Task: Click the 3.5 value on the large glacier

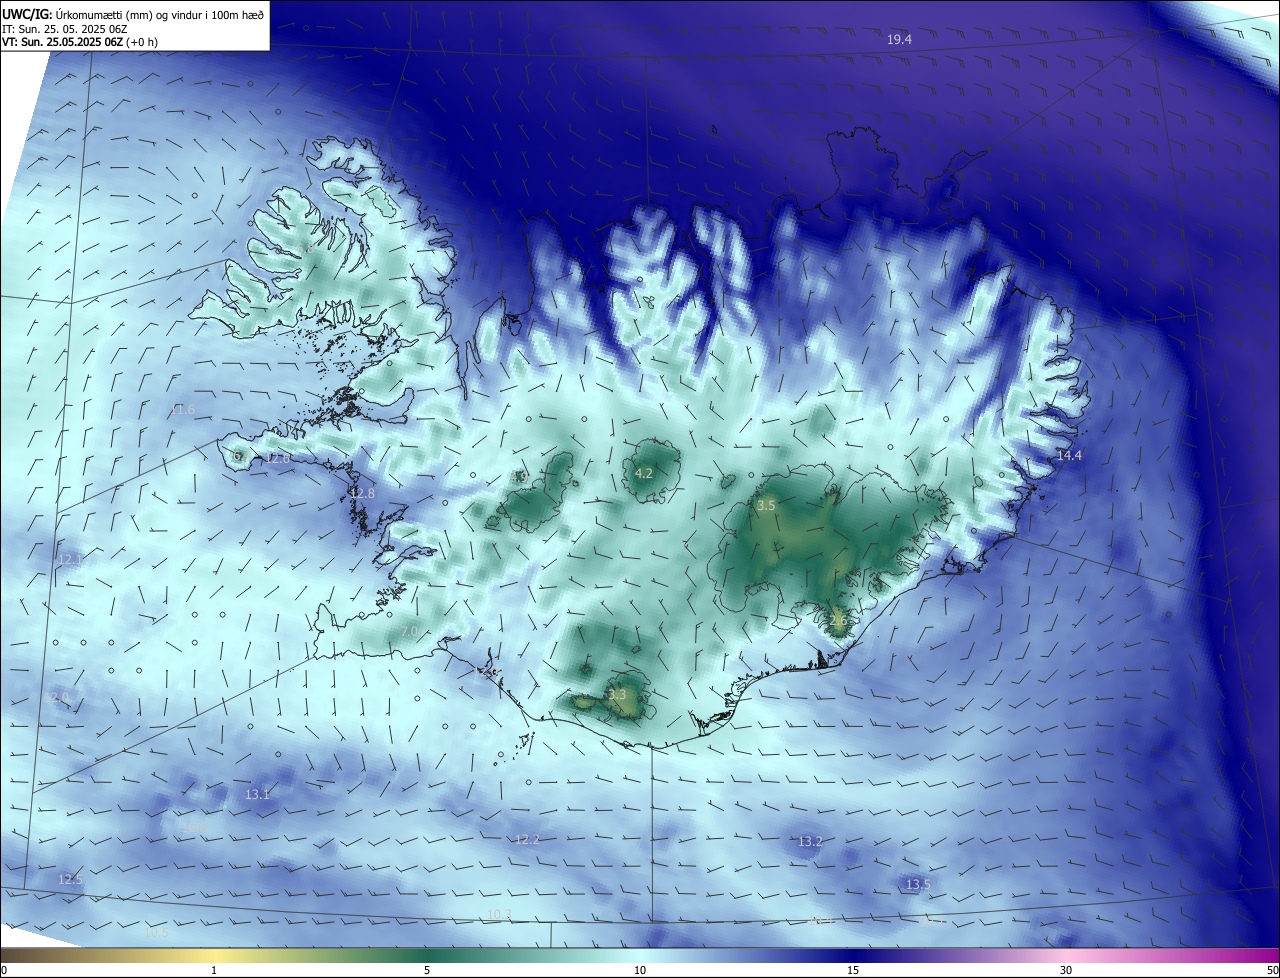Action: click(766, 506)
